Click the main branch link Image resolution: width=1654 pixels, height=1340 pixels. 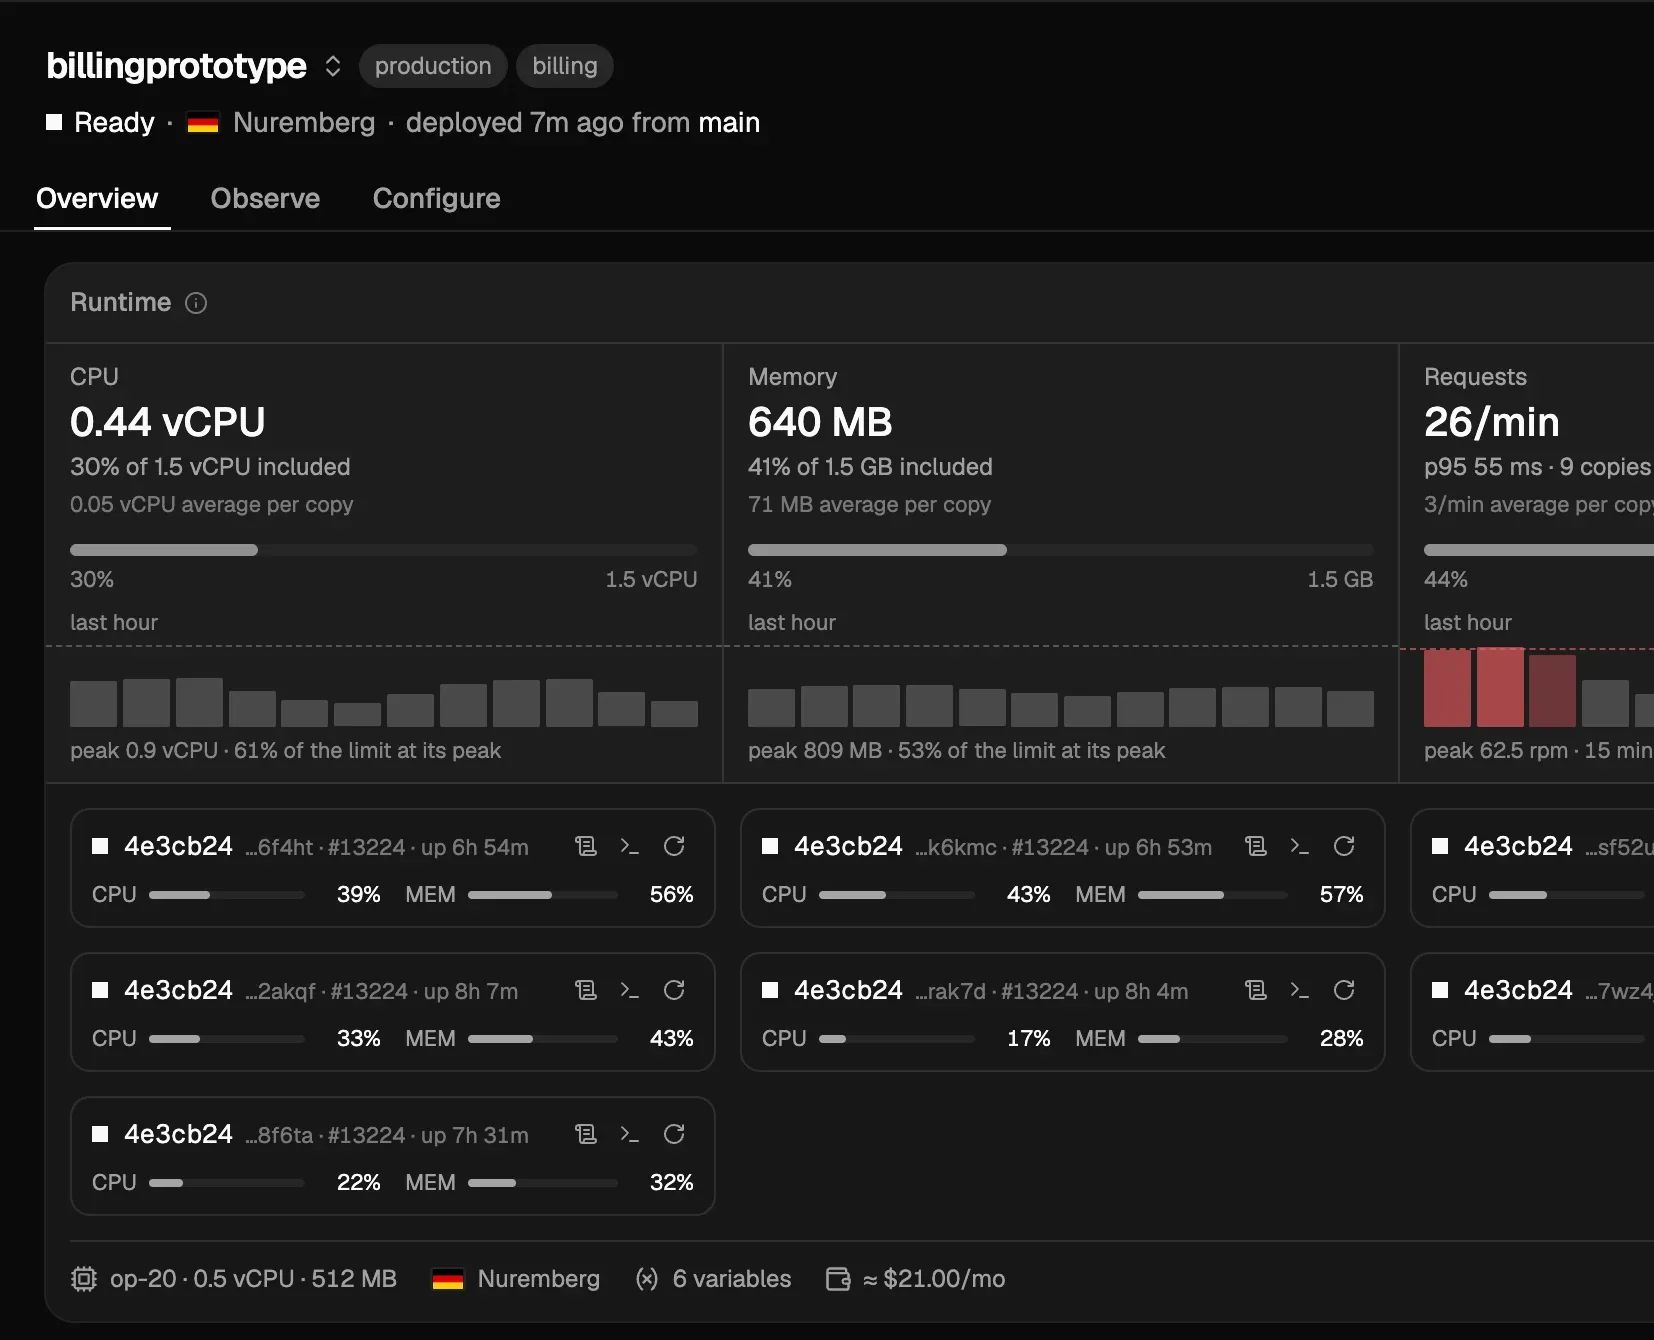(x=729, y=122)
